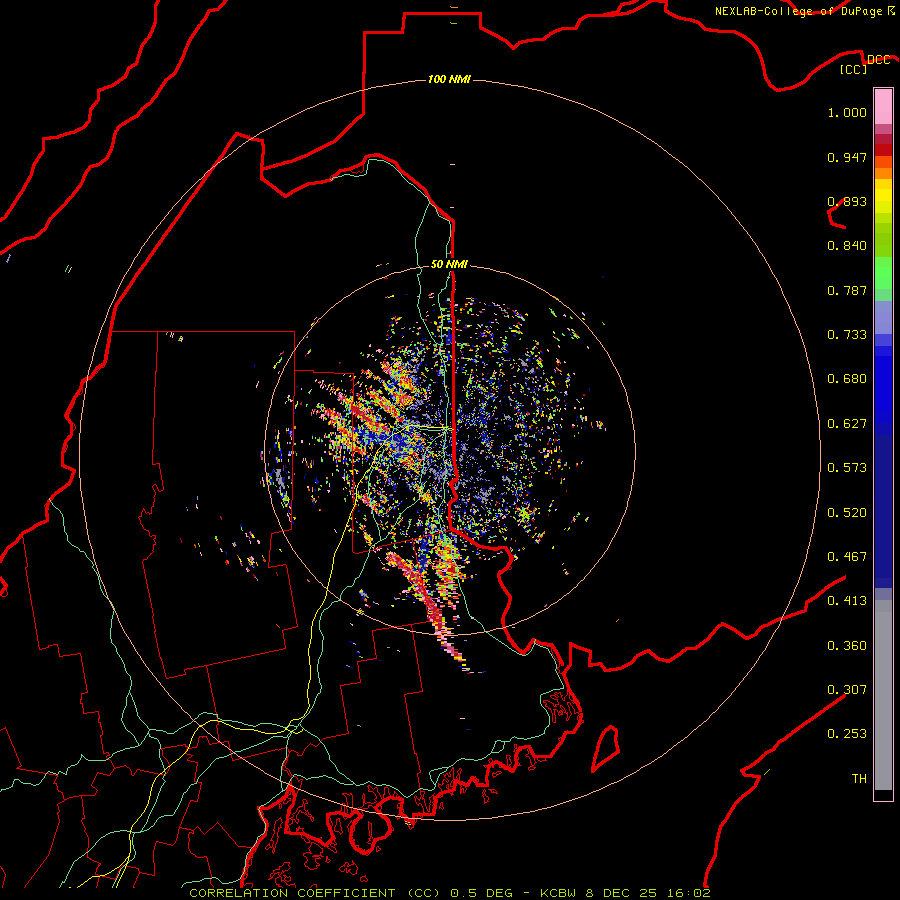Pick the yellow segment of the color bar

click(883, 196)
